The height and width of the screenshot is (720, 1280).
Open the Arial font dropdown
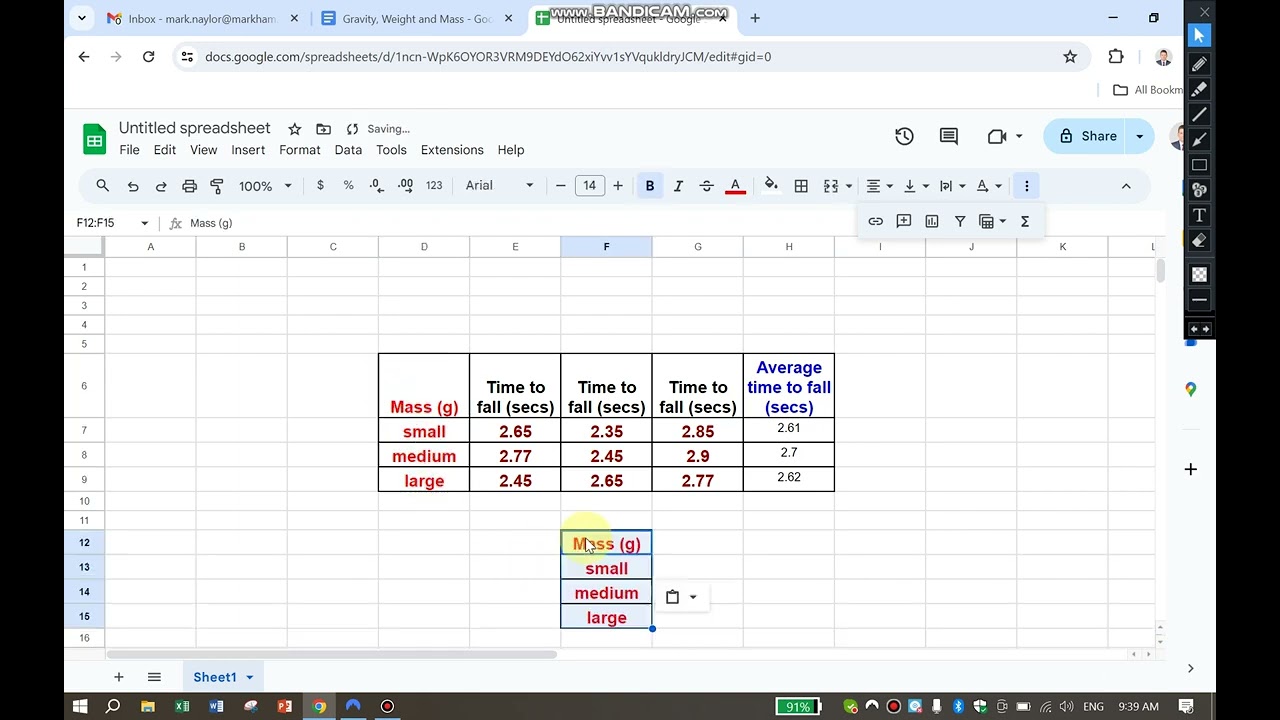pyautogui.click(x=499, y=186)
